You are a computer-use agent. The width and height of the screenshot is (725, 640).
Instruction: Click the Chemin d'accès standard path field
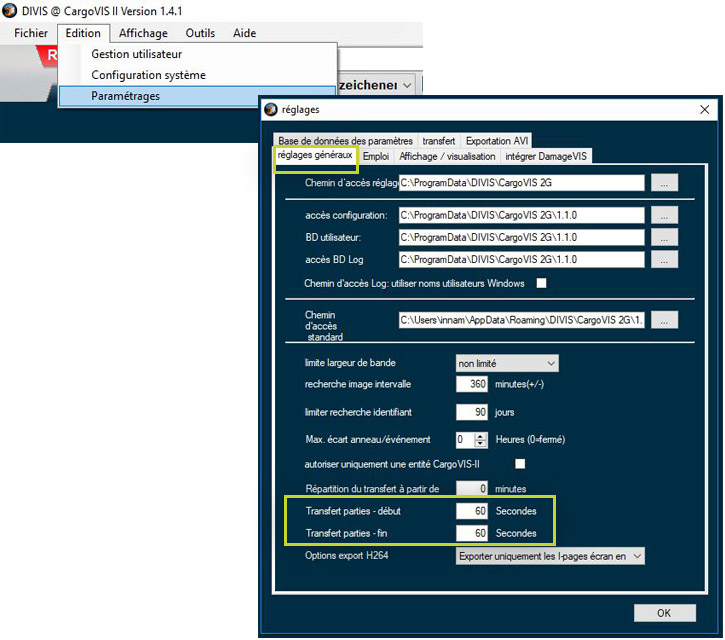point(522,320)
